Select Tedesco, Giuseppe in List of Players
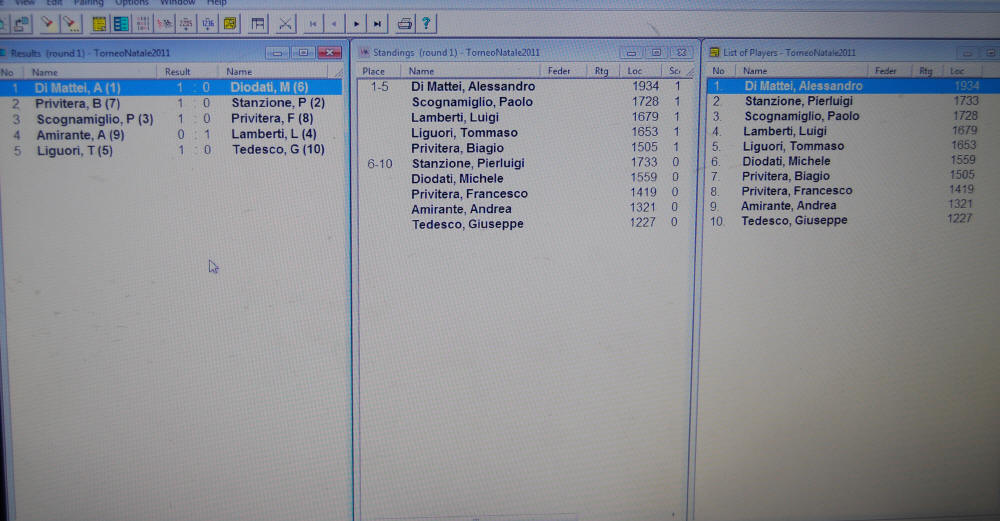The width and height of the screenshot is (1000, 521). tap(794, 221)
